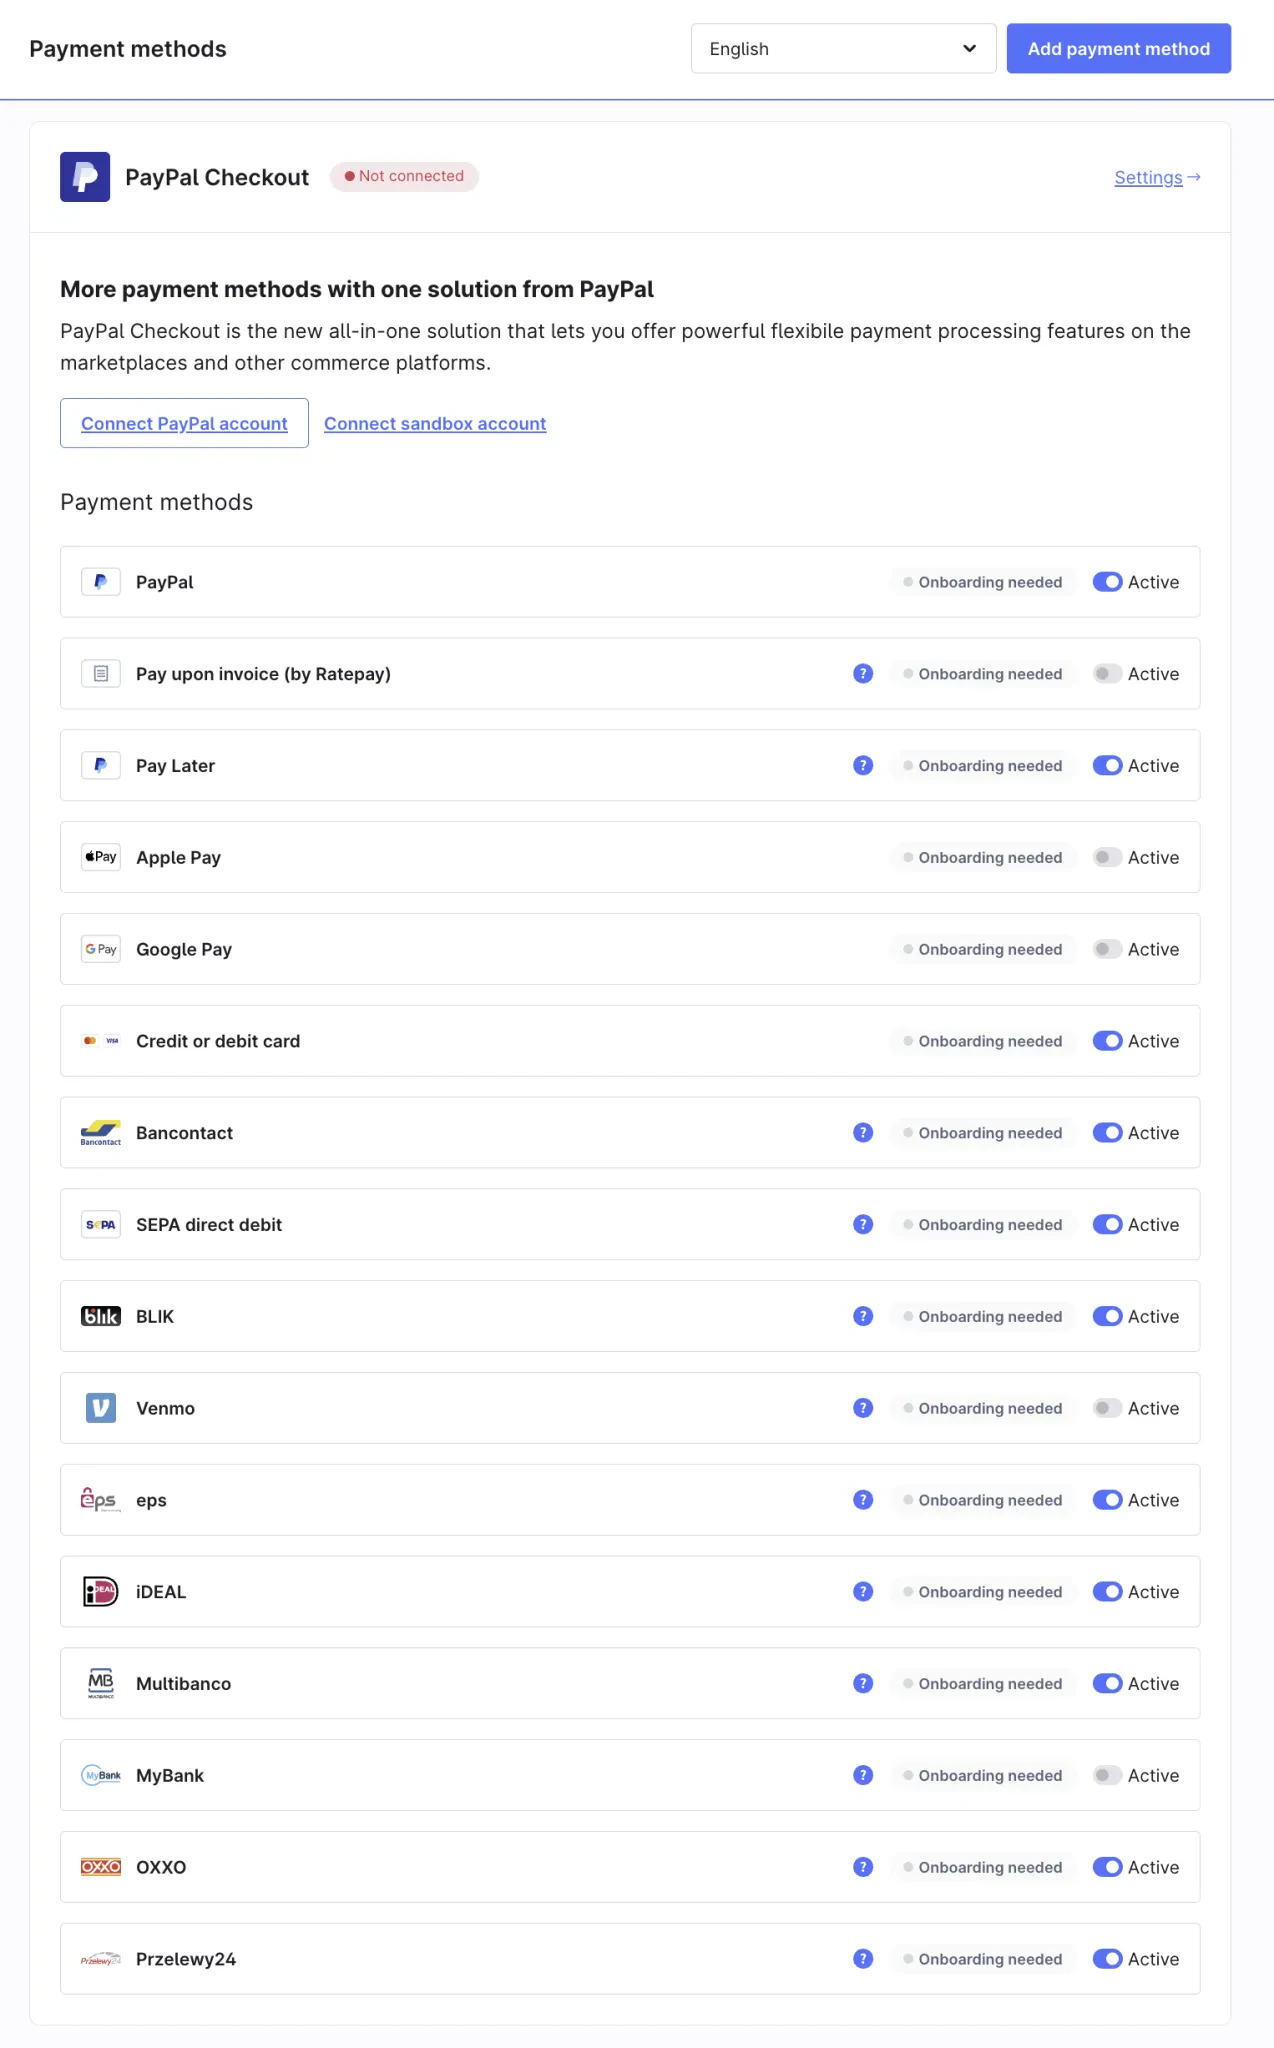The height and width of the screenshot is (2048, 1274).
Task: Click the Add payment method button
Action: [1118, 49]
